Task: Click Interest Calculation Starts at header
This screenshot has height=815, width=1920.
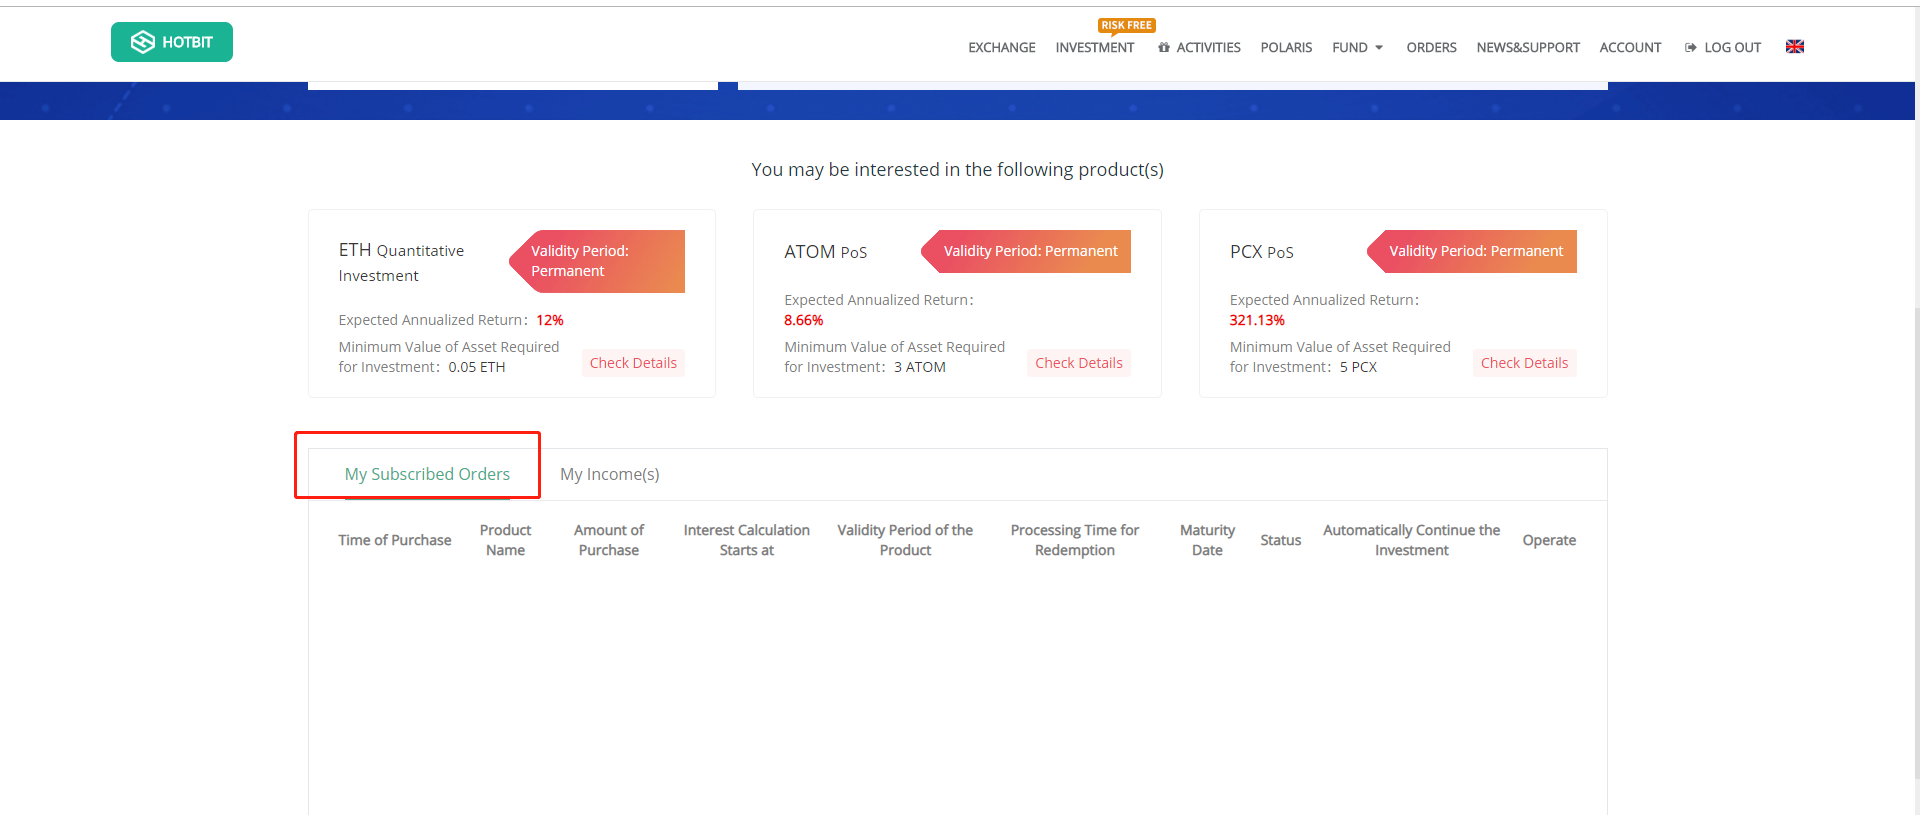Action: (x=747, y=540)
